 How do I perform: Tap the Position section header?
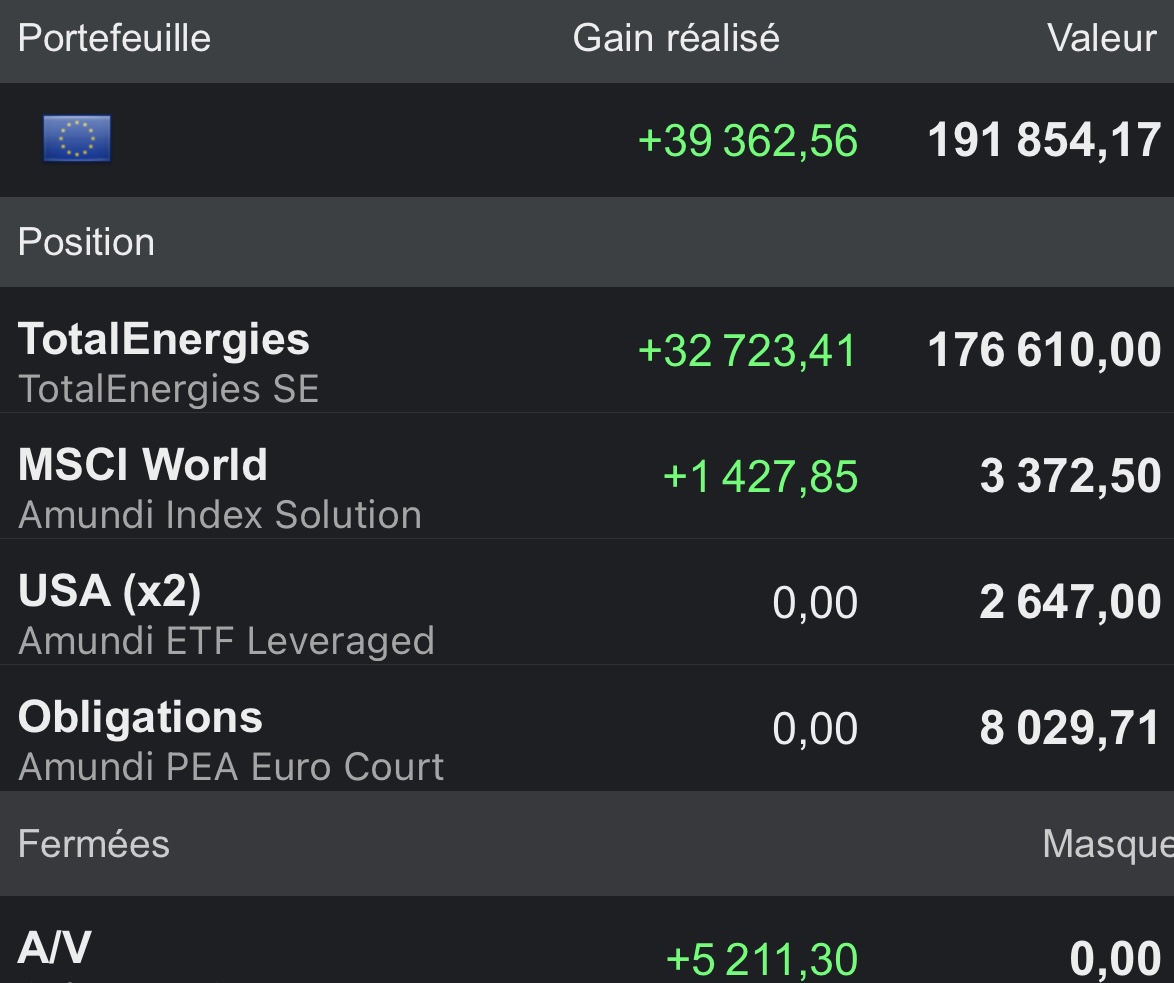pyautogui.click(x=86, y=242)
